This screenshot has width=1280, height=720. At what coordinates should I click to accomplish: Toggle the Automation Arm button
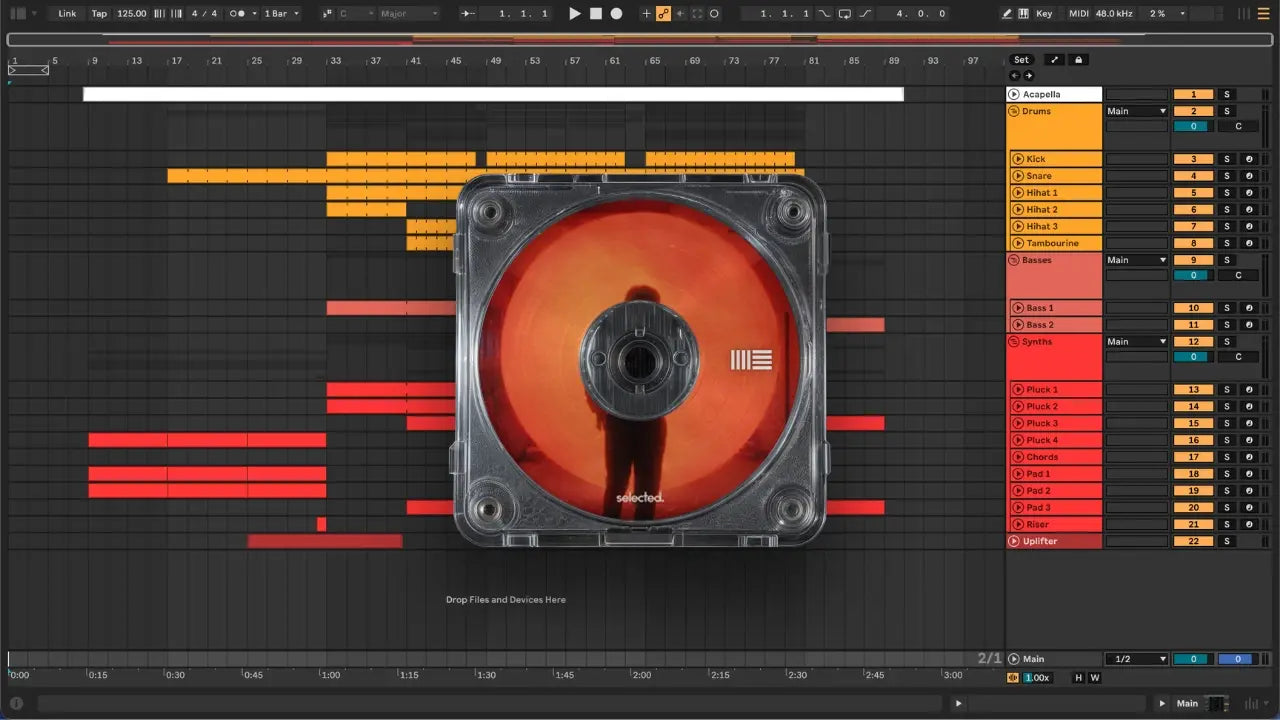click(663, 14)
